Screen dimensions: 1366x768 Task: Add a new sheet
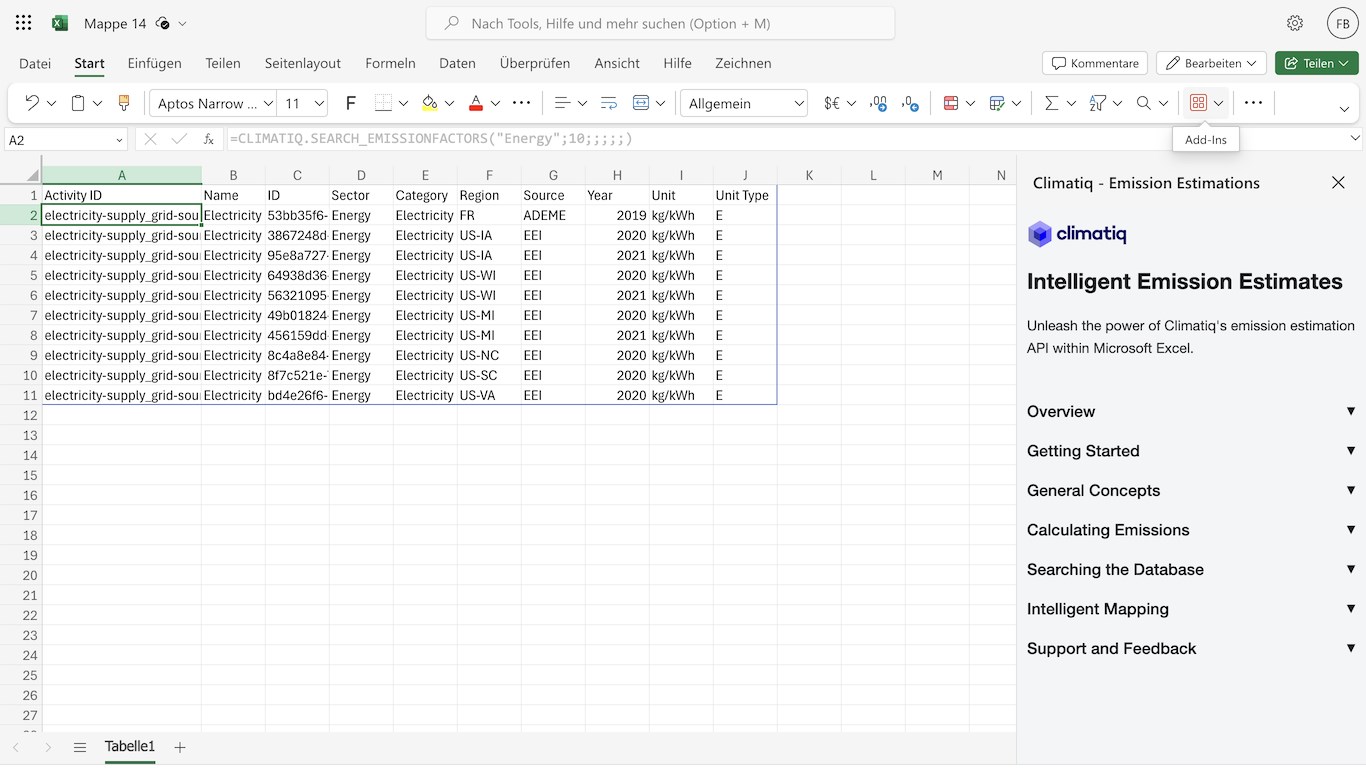pos(180,747)
